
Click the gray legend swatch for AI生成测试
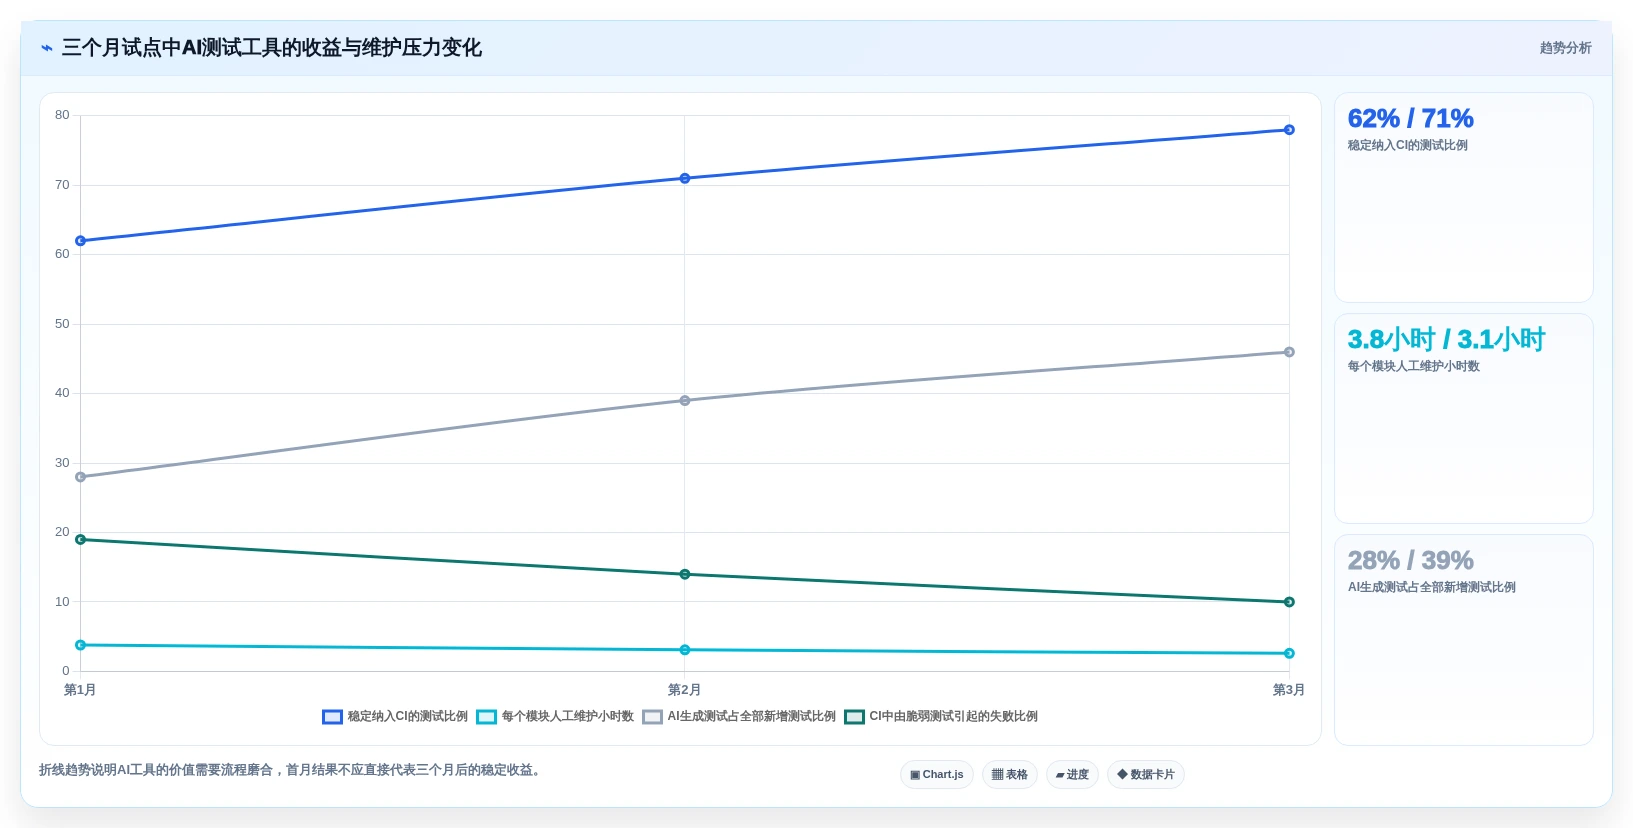(x=653, y=717)
